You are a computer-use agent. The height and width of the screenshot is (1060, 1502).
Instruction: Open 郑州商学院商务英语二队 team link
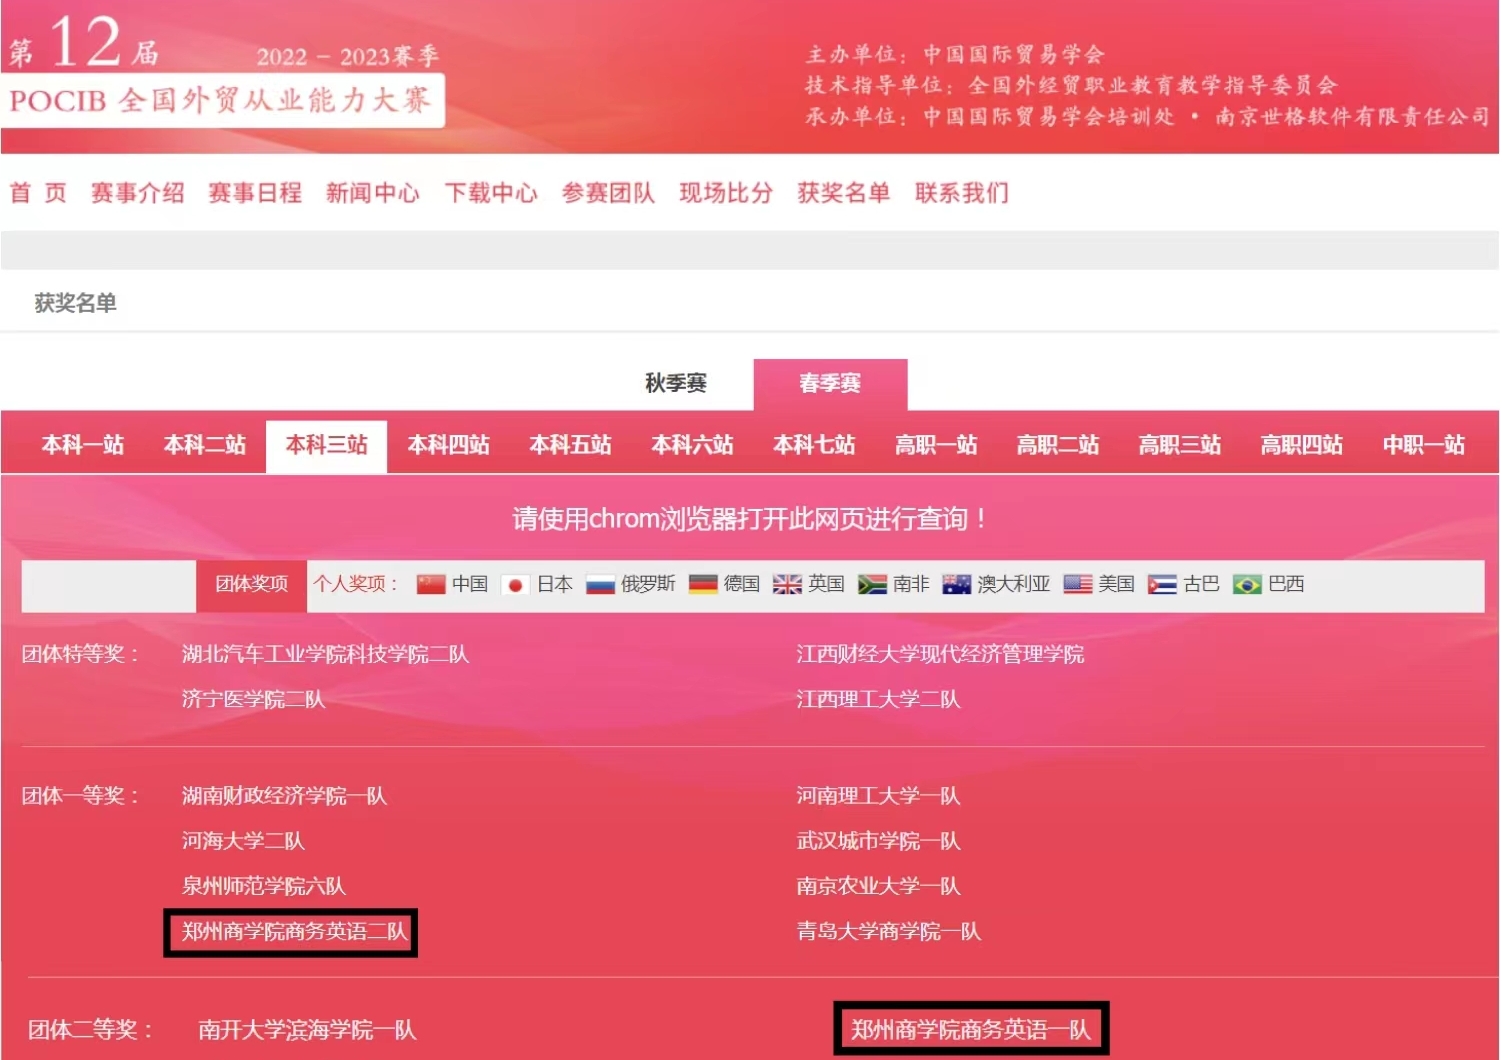click(294, 932)
